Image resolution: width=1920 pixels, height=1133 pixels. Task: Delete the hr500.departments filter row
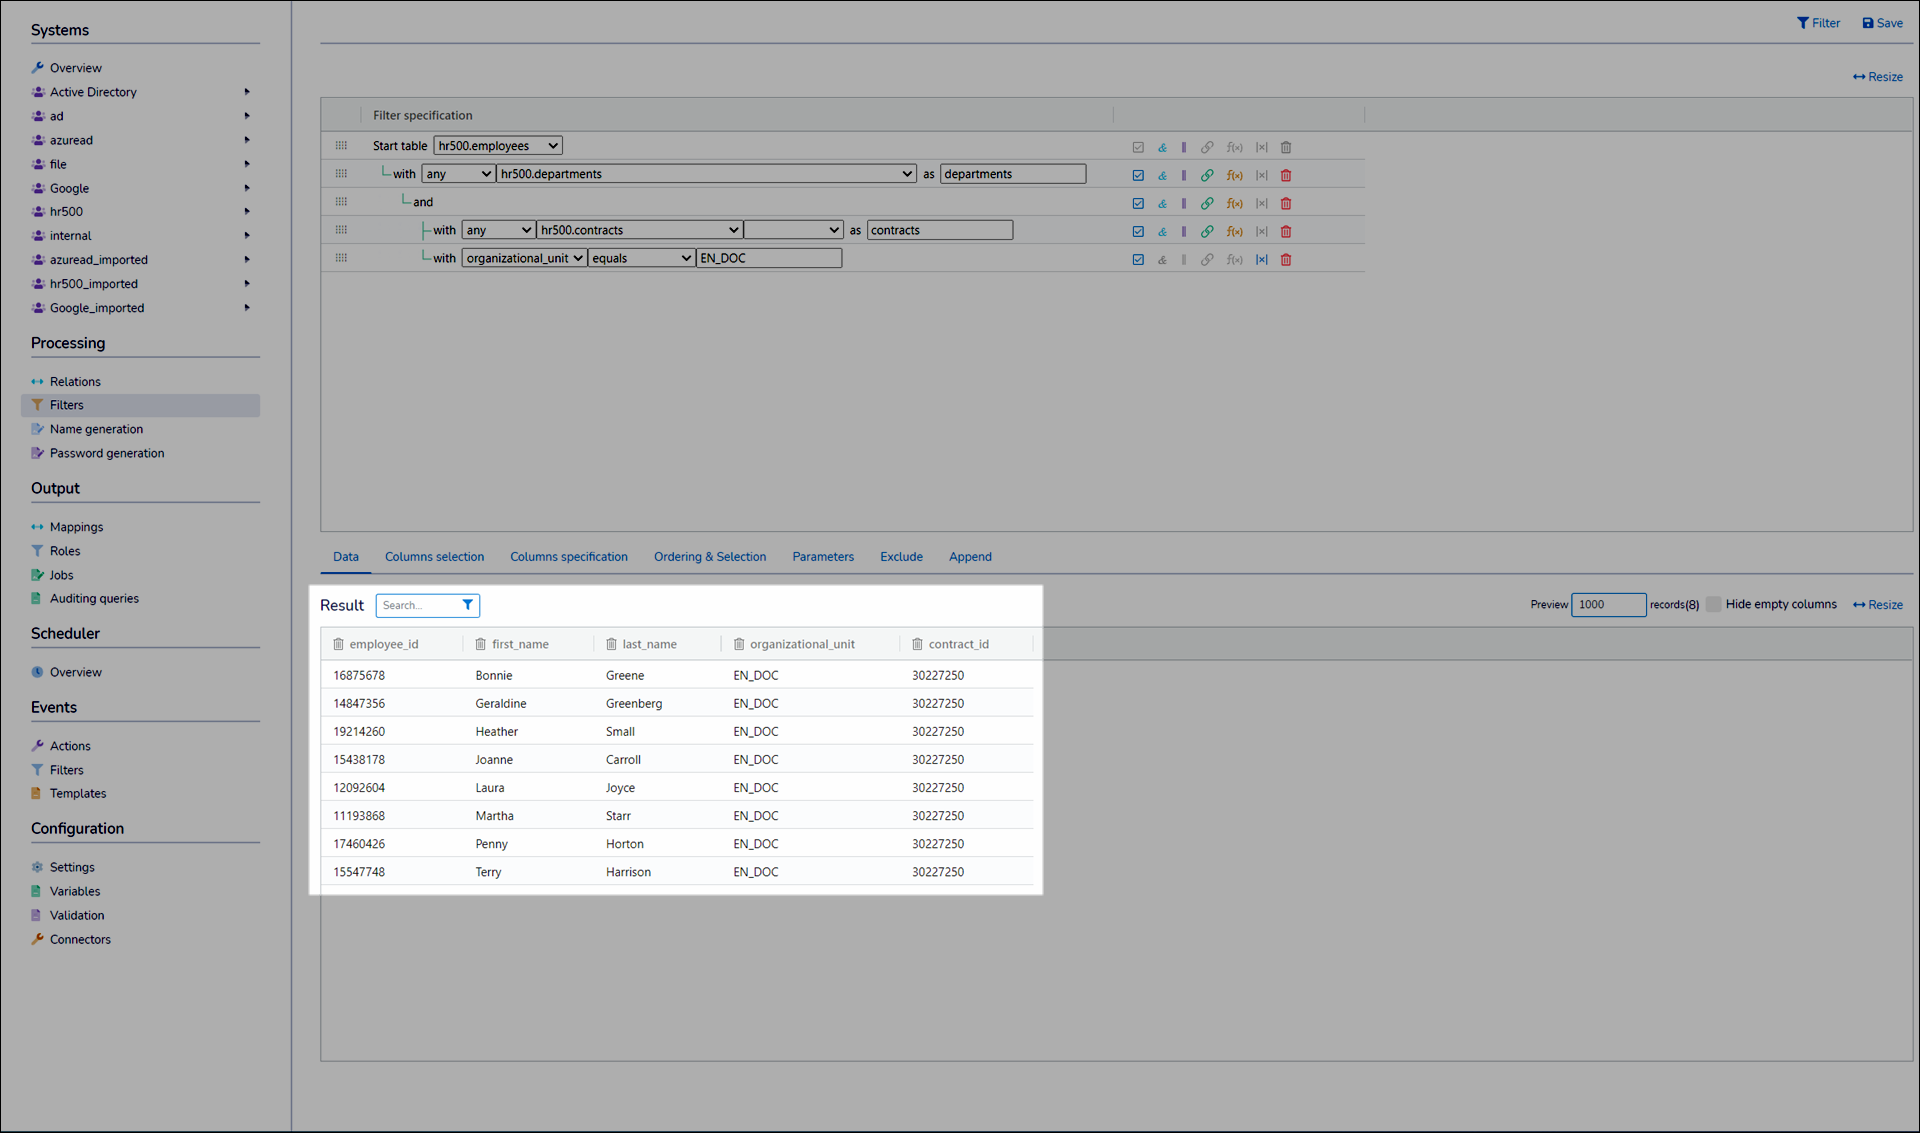click(1286, 175)
